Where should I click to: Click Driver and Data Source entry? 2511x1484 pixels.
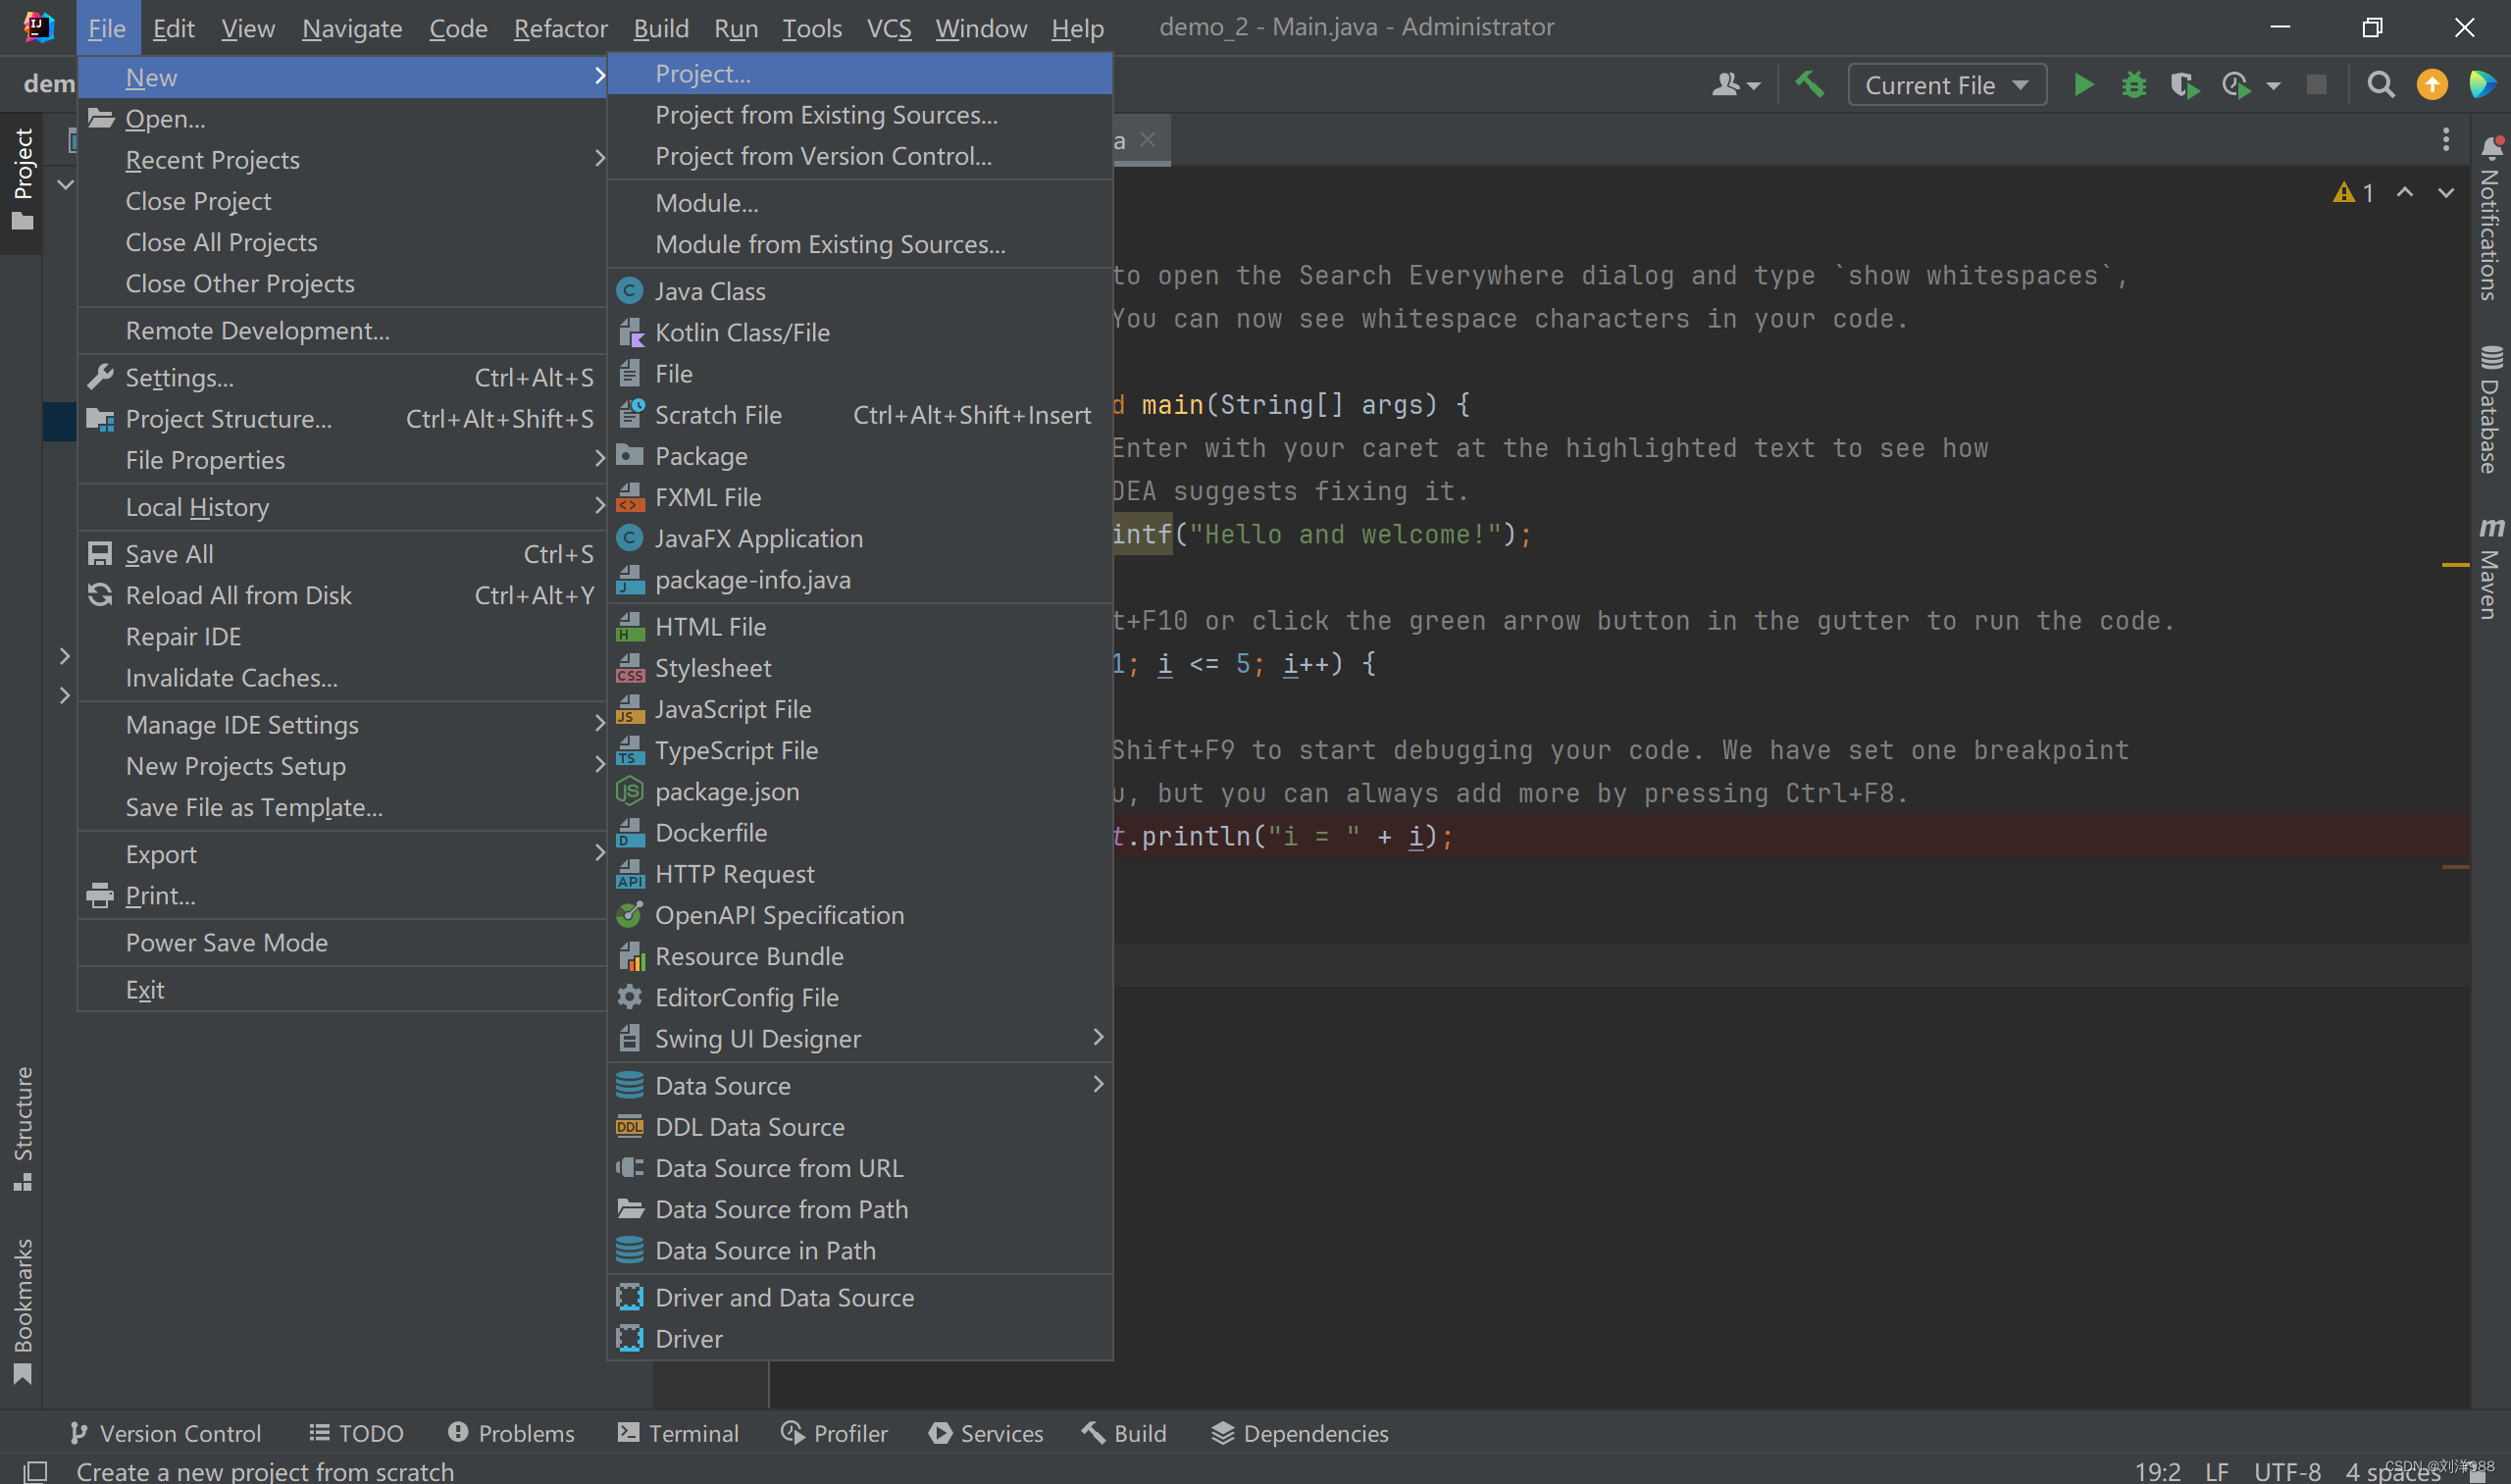[860, 1297]
